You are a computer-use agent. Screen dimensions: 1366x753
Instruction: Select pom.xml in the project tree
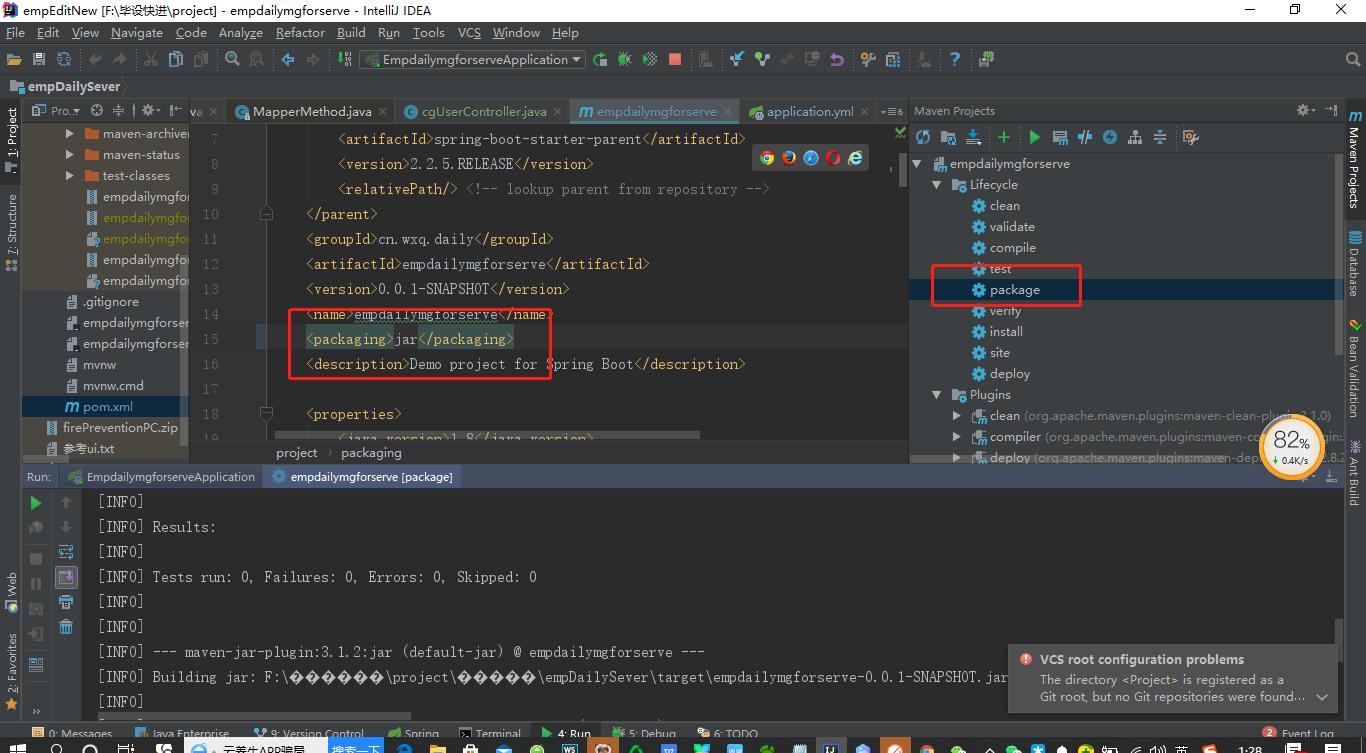(107, 407)
